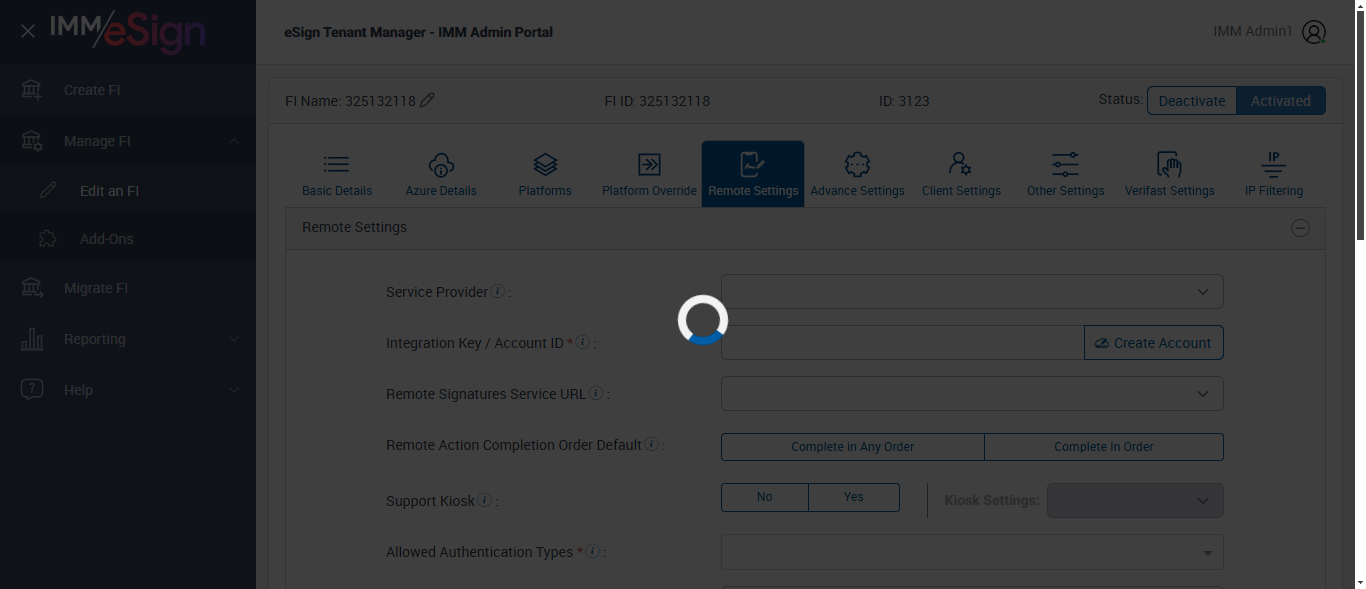Open the Platform Override tab

click(x=649, y=174)
